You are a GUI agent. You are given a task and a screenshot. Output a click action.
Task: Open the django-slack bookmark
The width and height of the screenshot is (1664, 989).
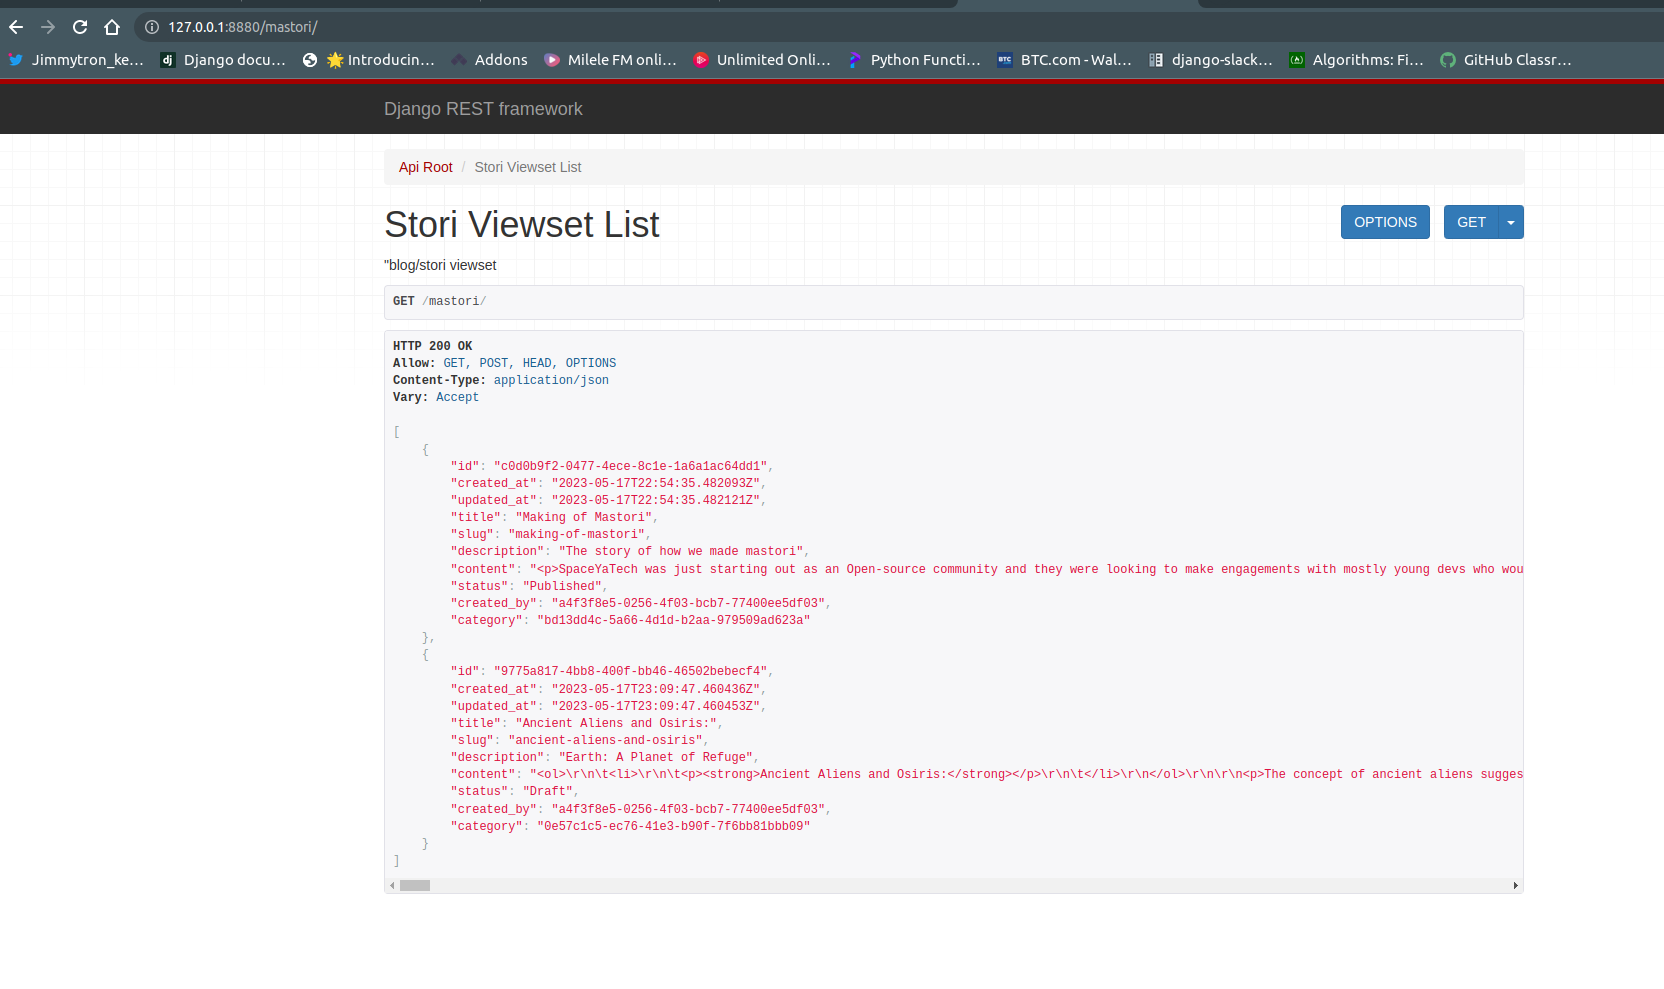point(1213,60)
